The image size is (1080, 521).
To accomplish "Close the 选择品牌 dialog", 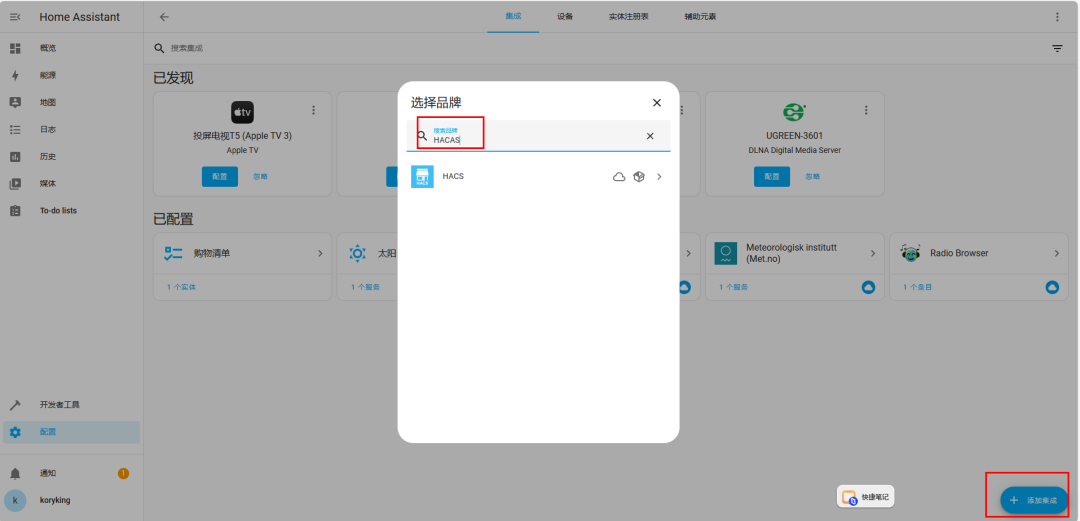I will 656,103.
